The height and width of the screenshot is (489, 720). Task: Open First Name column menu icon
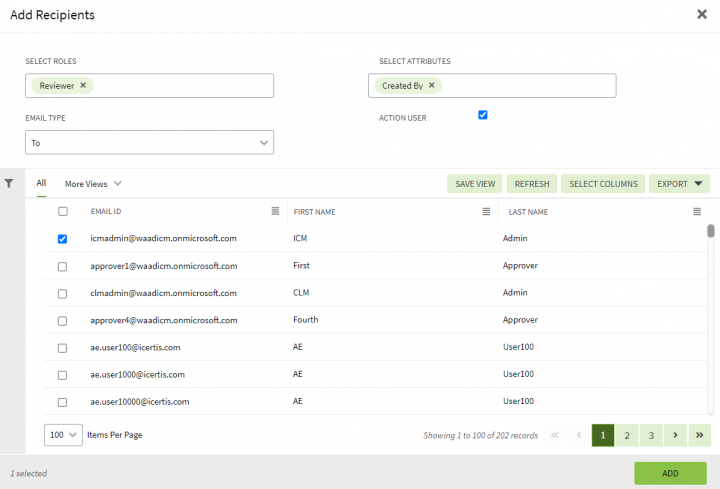coord(486,212)
